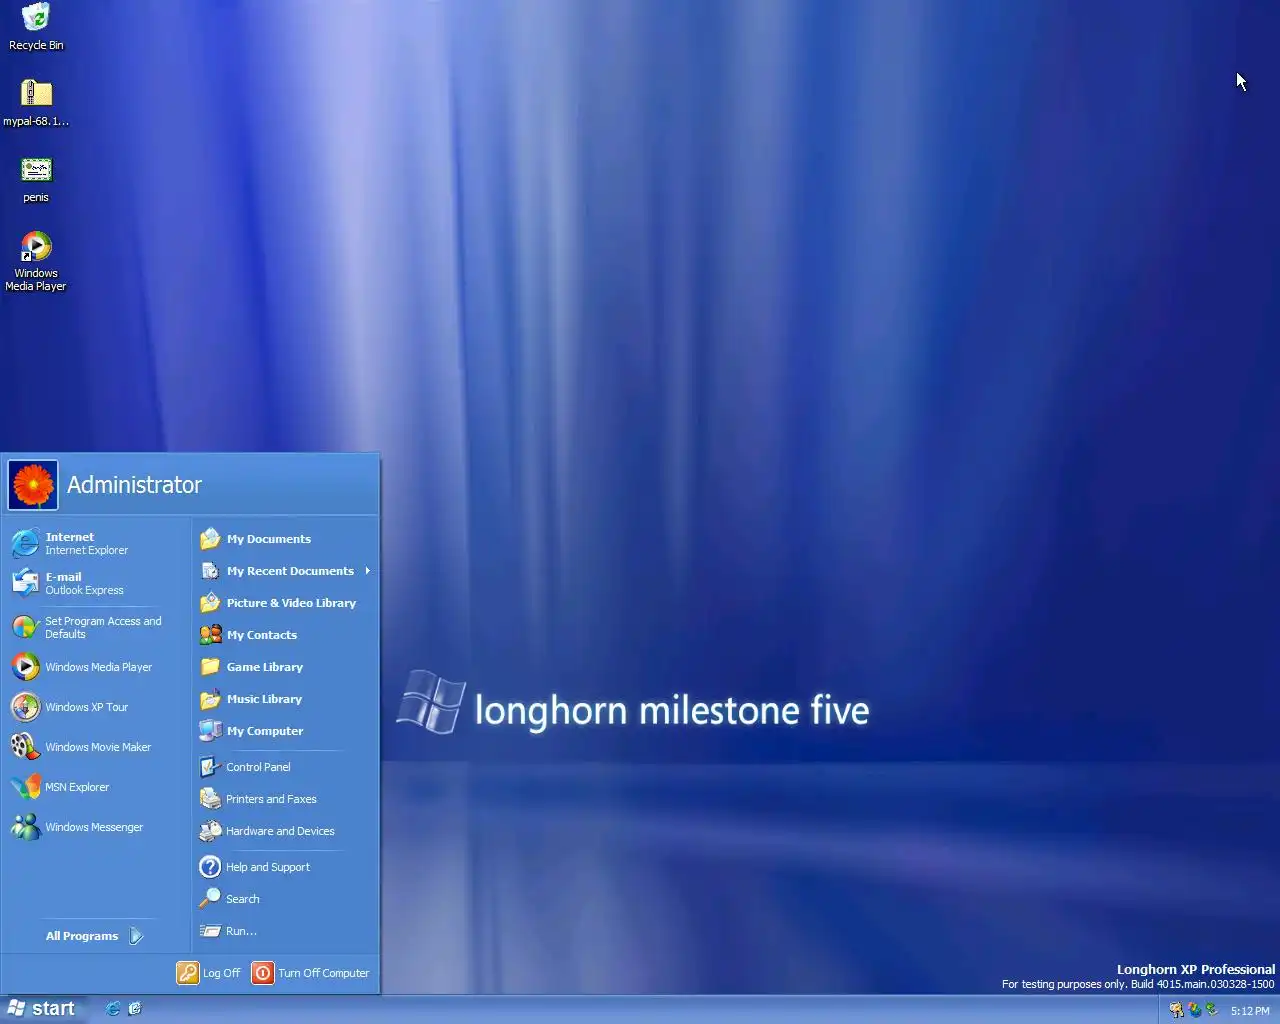
Task: Open Hardware and Devices
Action: pyautogui.click(x=286, y=831)
